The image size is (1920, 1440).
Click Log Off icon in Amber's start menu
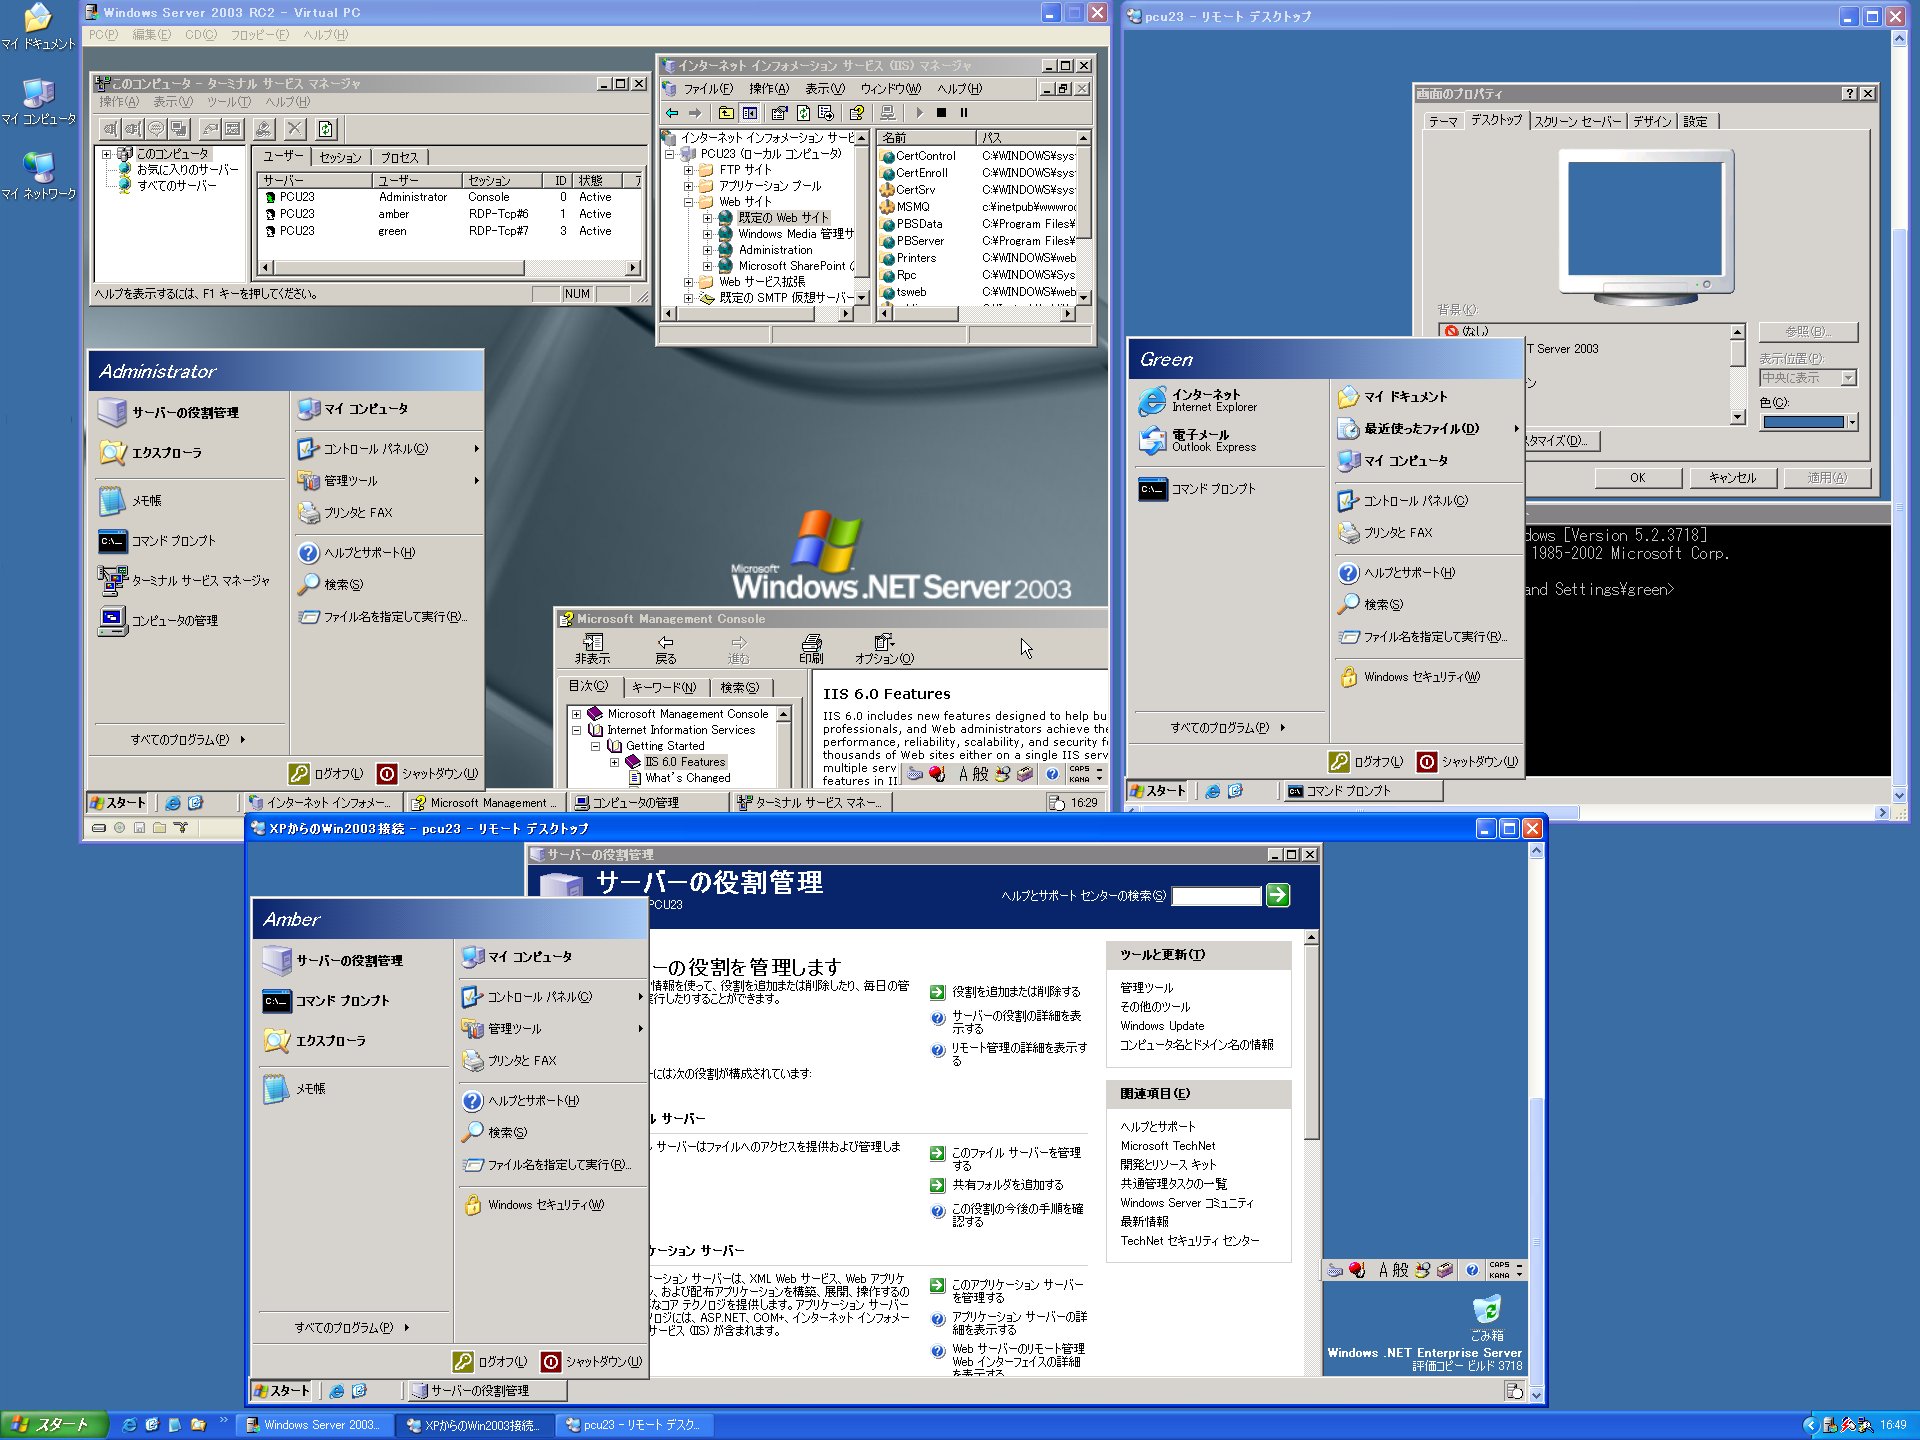pyautogui.click(x=463, y=1362)
